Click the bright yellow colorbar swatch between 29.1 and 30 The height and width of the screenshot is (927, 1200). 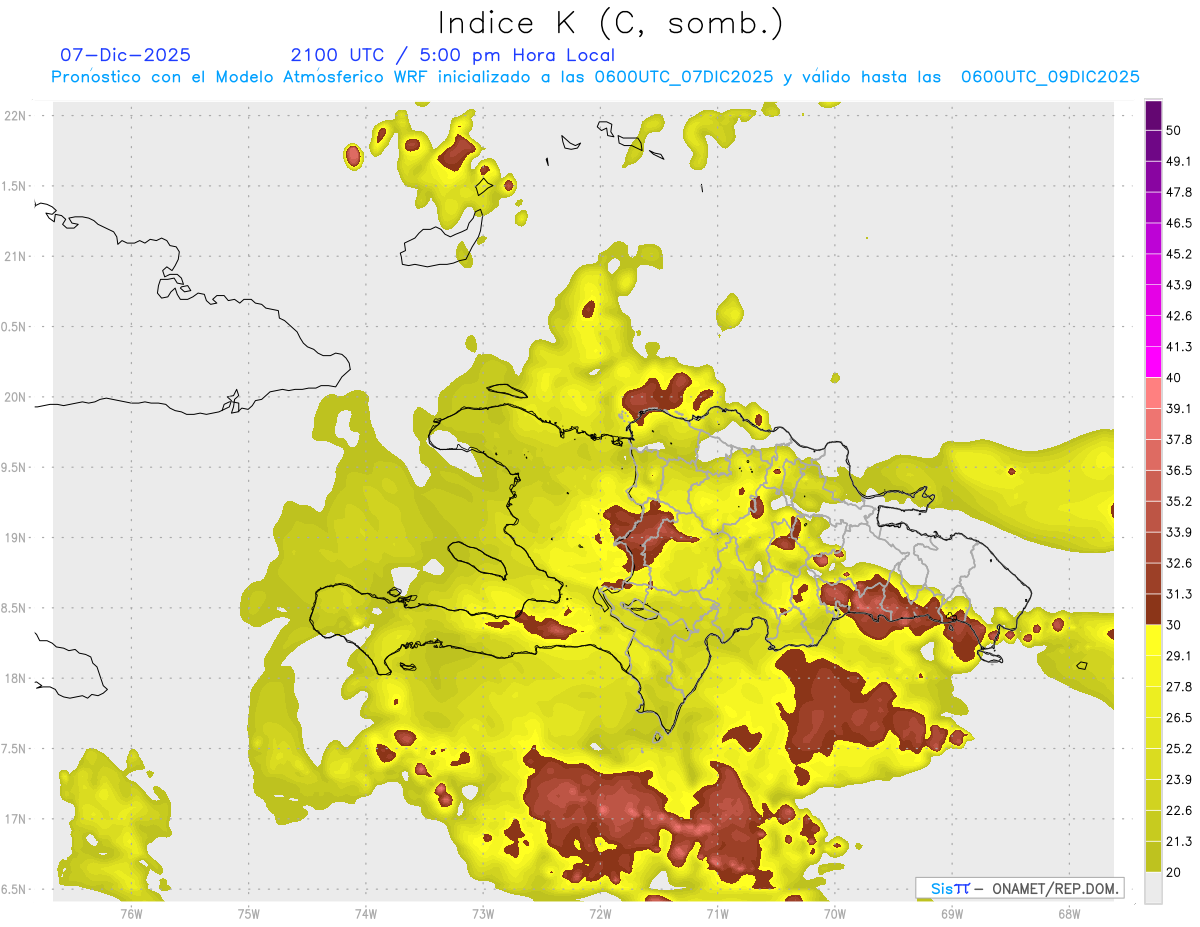tap(1153, 641)
